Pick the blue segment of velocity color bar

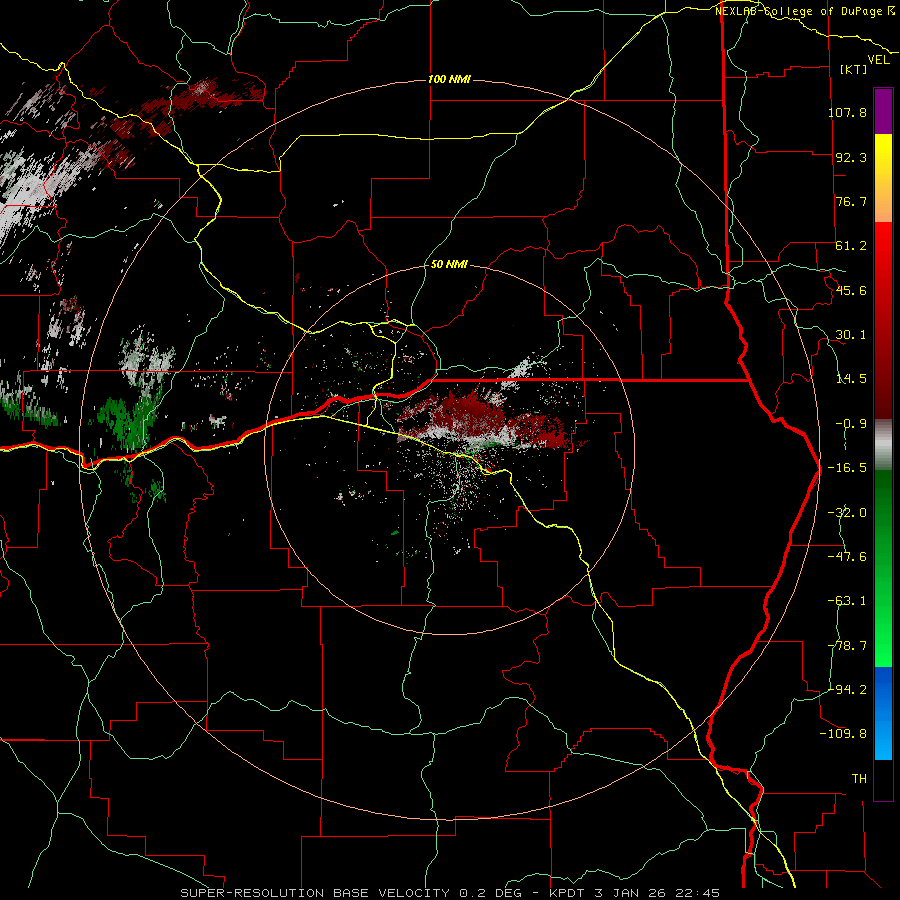coord(883,713)
